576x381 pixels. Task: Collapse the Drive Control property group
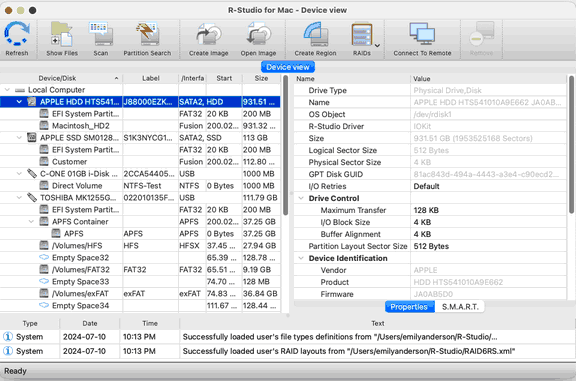(x=301, y=198)
